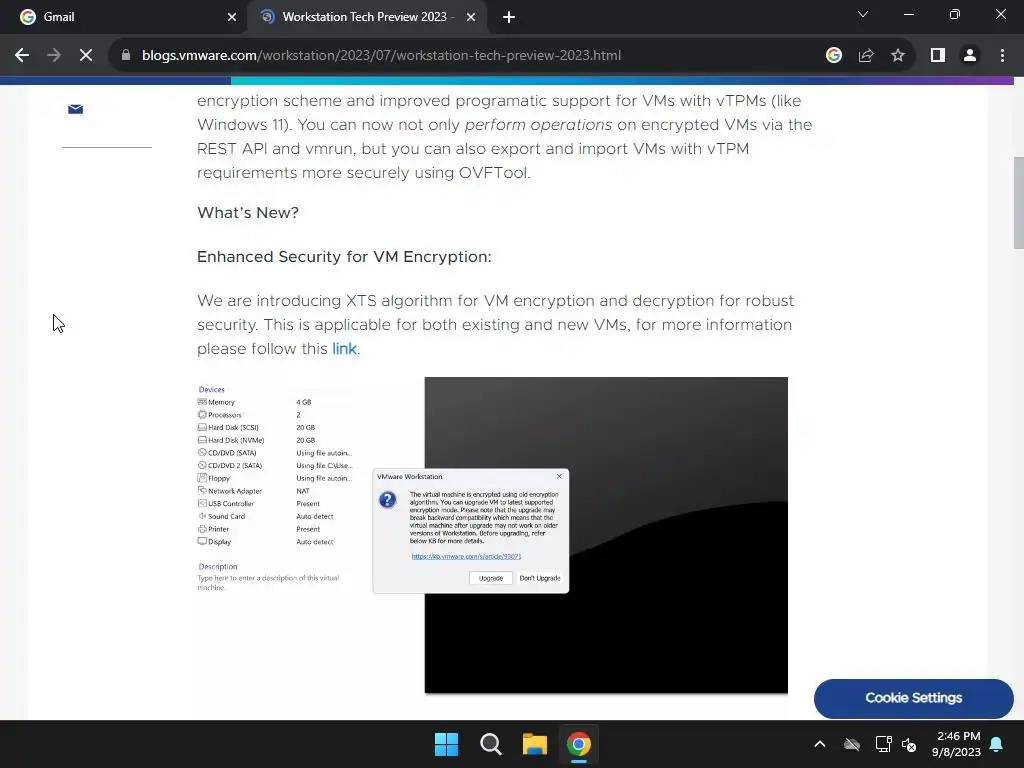Screen dimensions: 1024x768
Task: Bookmark this page with star icon
Action: coord(898,56)
